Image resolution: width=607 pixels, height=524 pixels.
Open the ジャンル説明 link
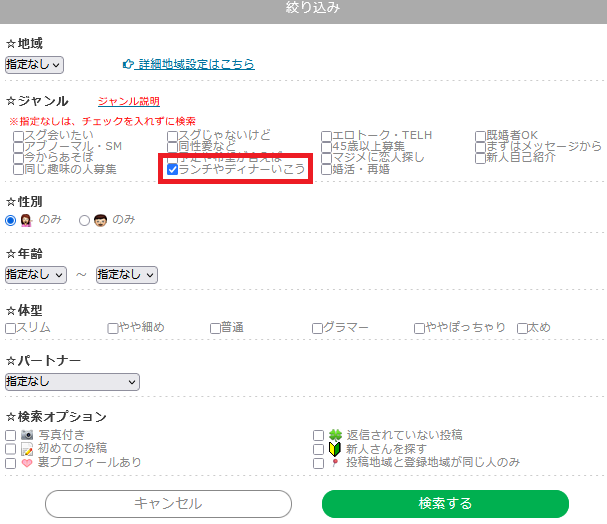(128, 101)
